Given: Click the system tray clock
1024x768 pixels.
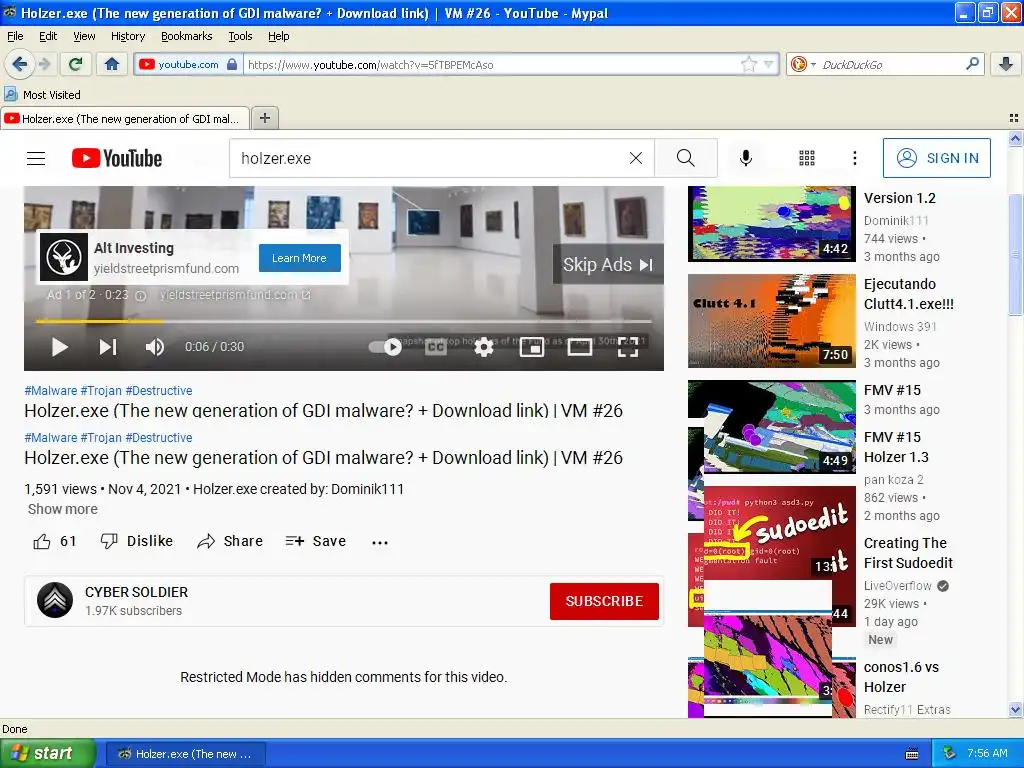Looking at the screenshot, I should click(987, 753).
